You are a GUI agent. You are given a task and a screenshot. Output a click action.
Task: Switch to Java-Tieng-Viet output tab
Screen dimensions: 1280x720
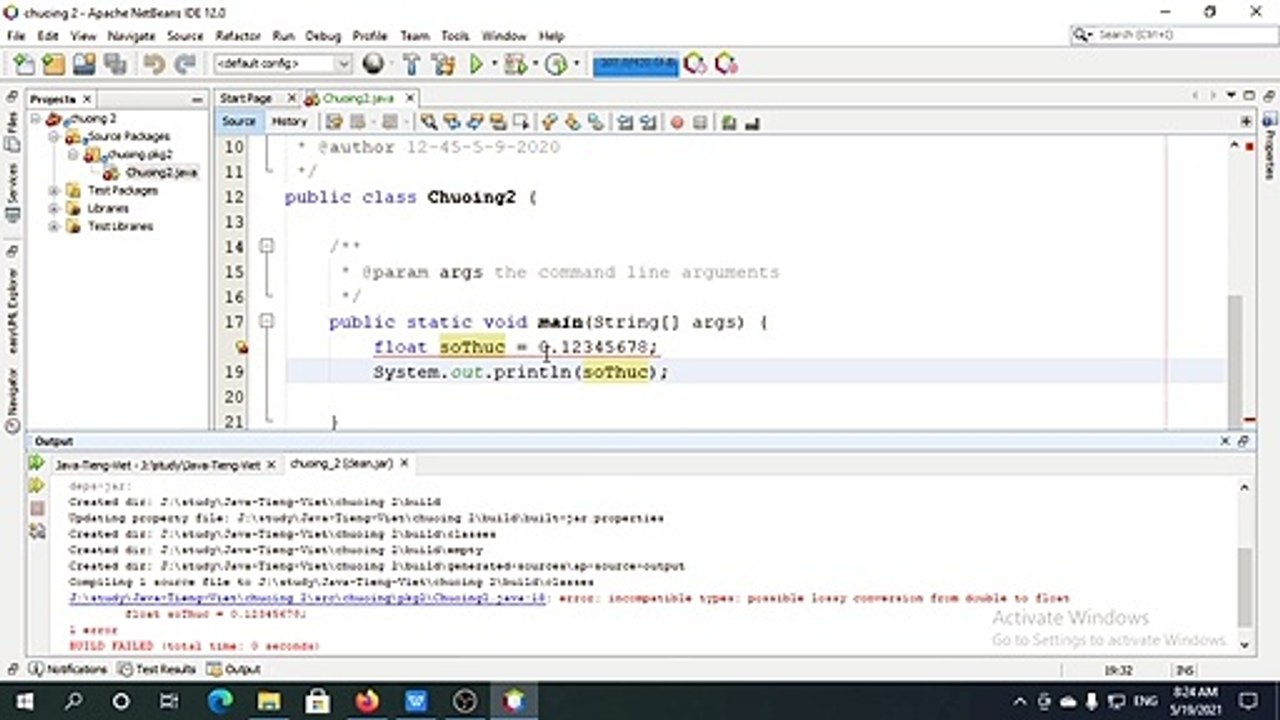click(x=156, y=465)
